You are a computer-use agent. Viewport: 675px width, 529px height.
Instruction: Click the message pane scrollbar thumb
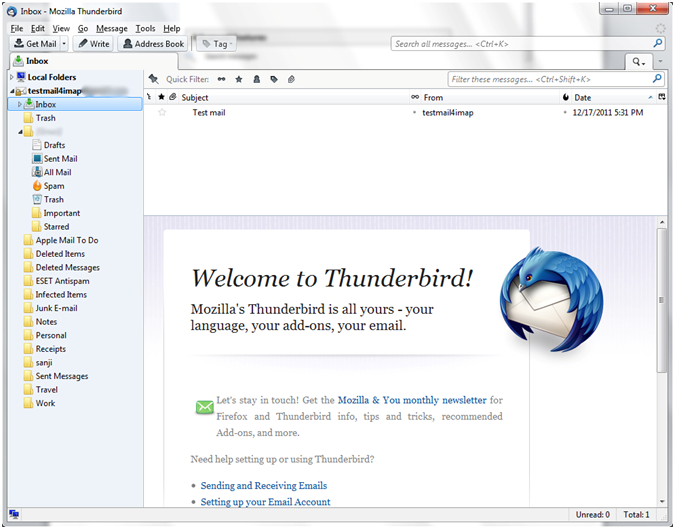662,300
